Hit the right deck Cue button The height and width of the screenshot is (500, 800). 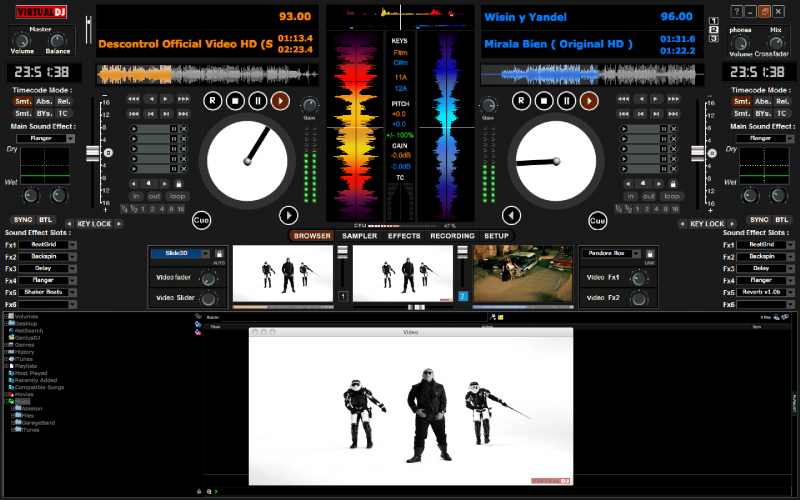[x=597, y=220]
